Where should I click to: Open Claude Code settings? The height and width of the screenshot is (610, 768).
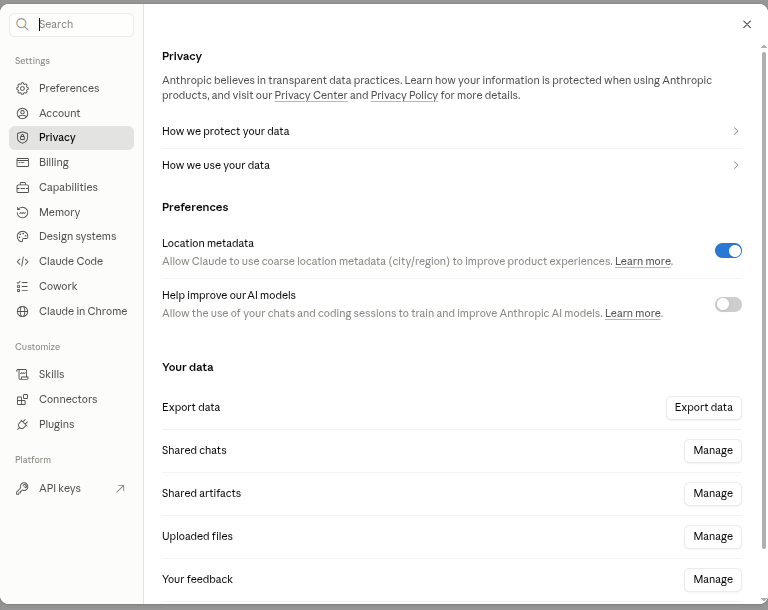point(72,262)
